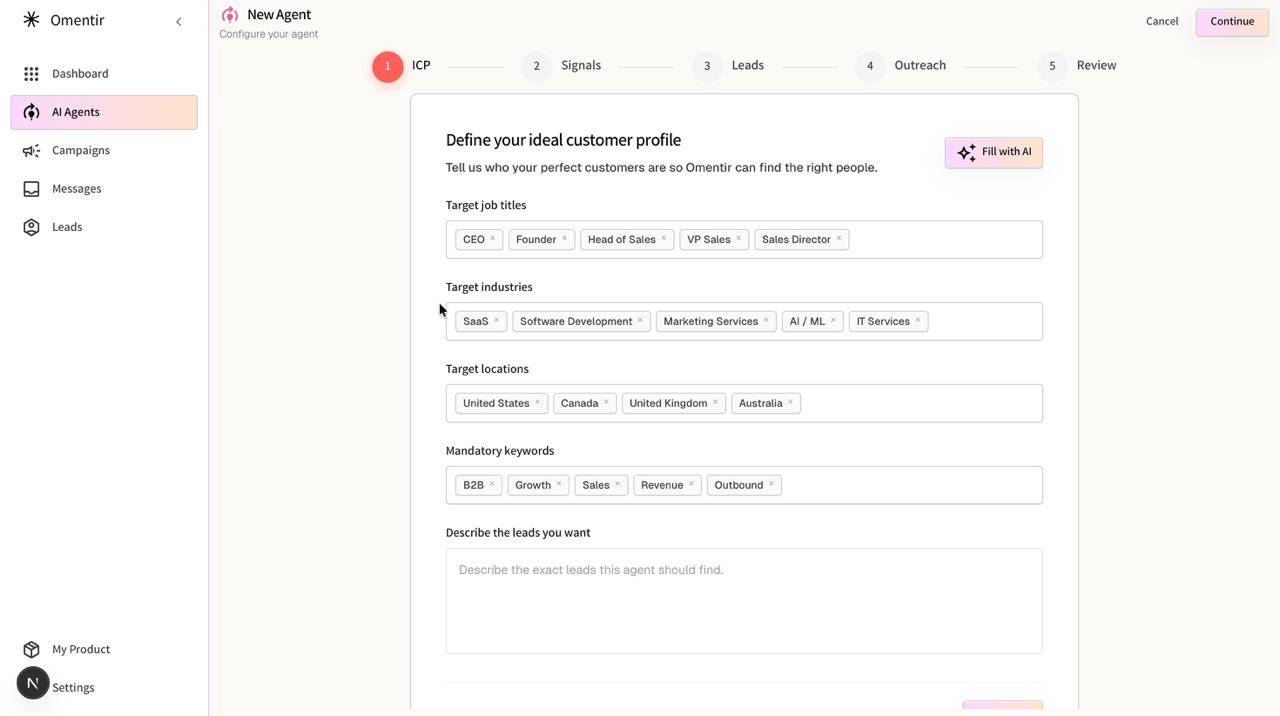Viewport: 1280px width, 716px height.
Task: Click the 'Configure your agent' subtitle
Action: [269, 34]
